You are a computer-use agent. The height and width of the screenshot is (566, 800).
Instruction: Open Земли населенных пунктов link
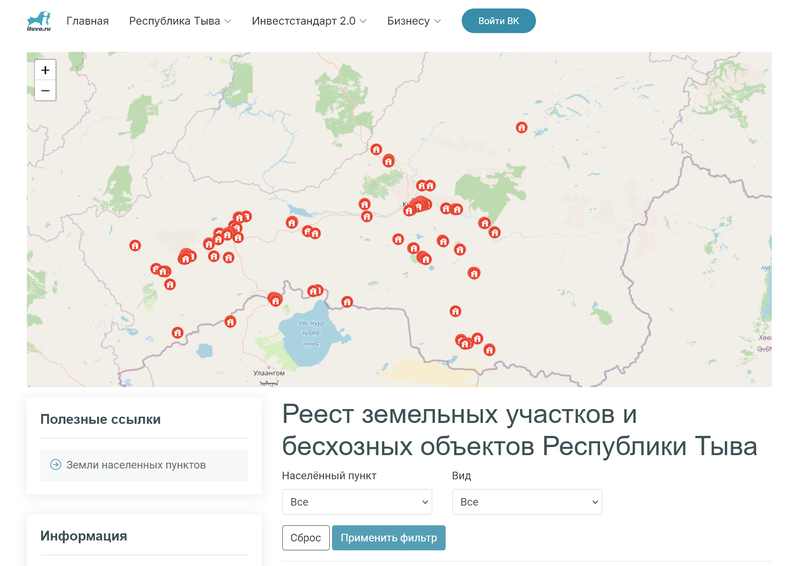coord(136,464)
